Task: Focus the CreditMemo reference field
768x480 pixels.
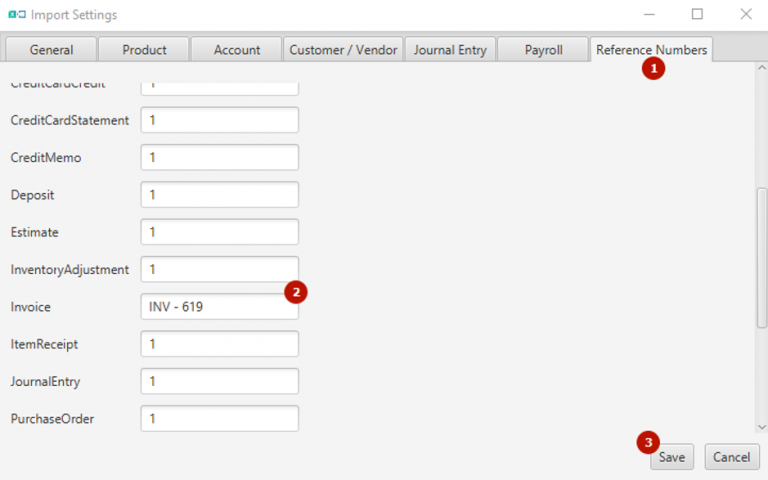Action: [219, 157]
